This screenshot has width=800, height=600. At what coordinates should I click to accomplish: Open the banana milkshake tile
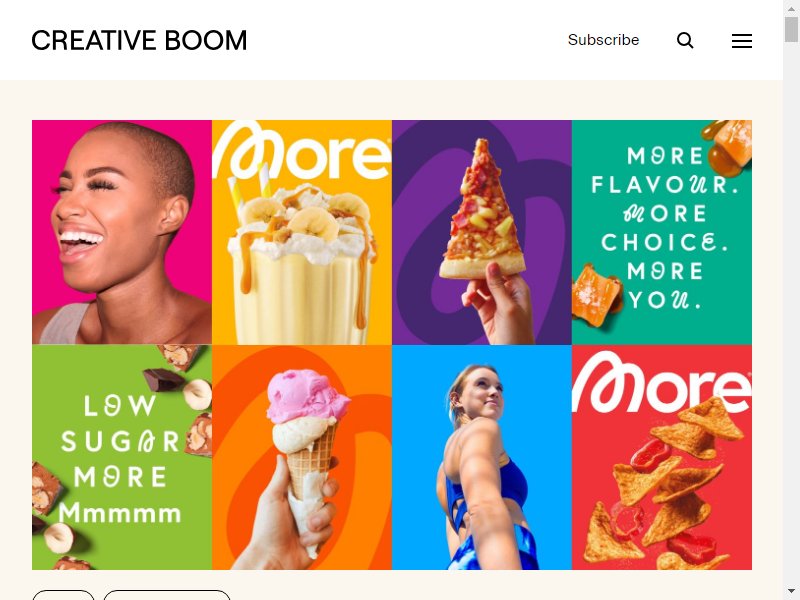(x=302, y=232)
